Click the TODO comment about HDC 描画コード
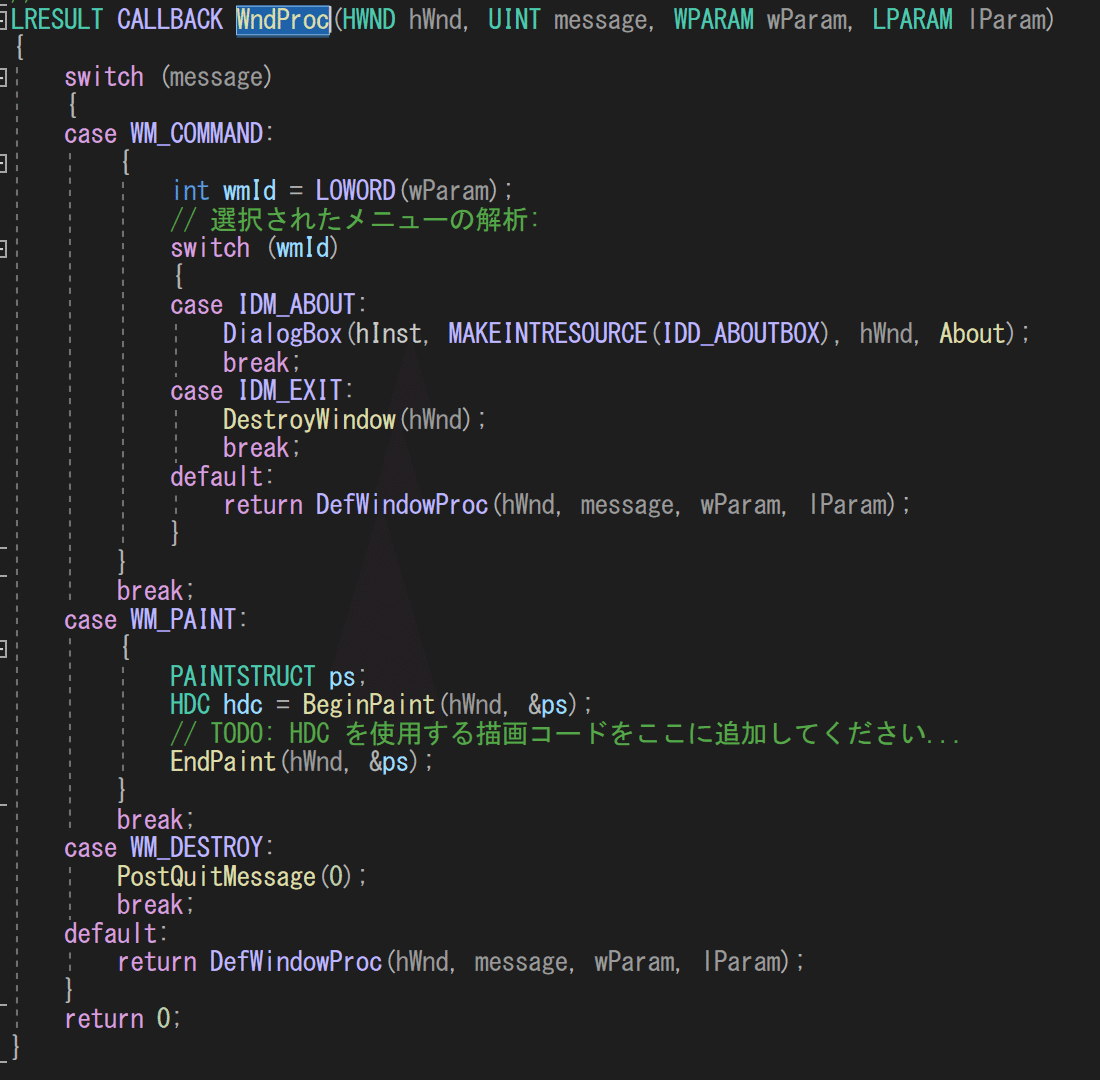This screenshot has height=1080, width=1100. tap(565, 734)
